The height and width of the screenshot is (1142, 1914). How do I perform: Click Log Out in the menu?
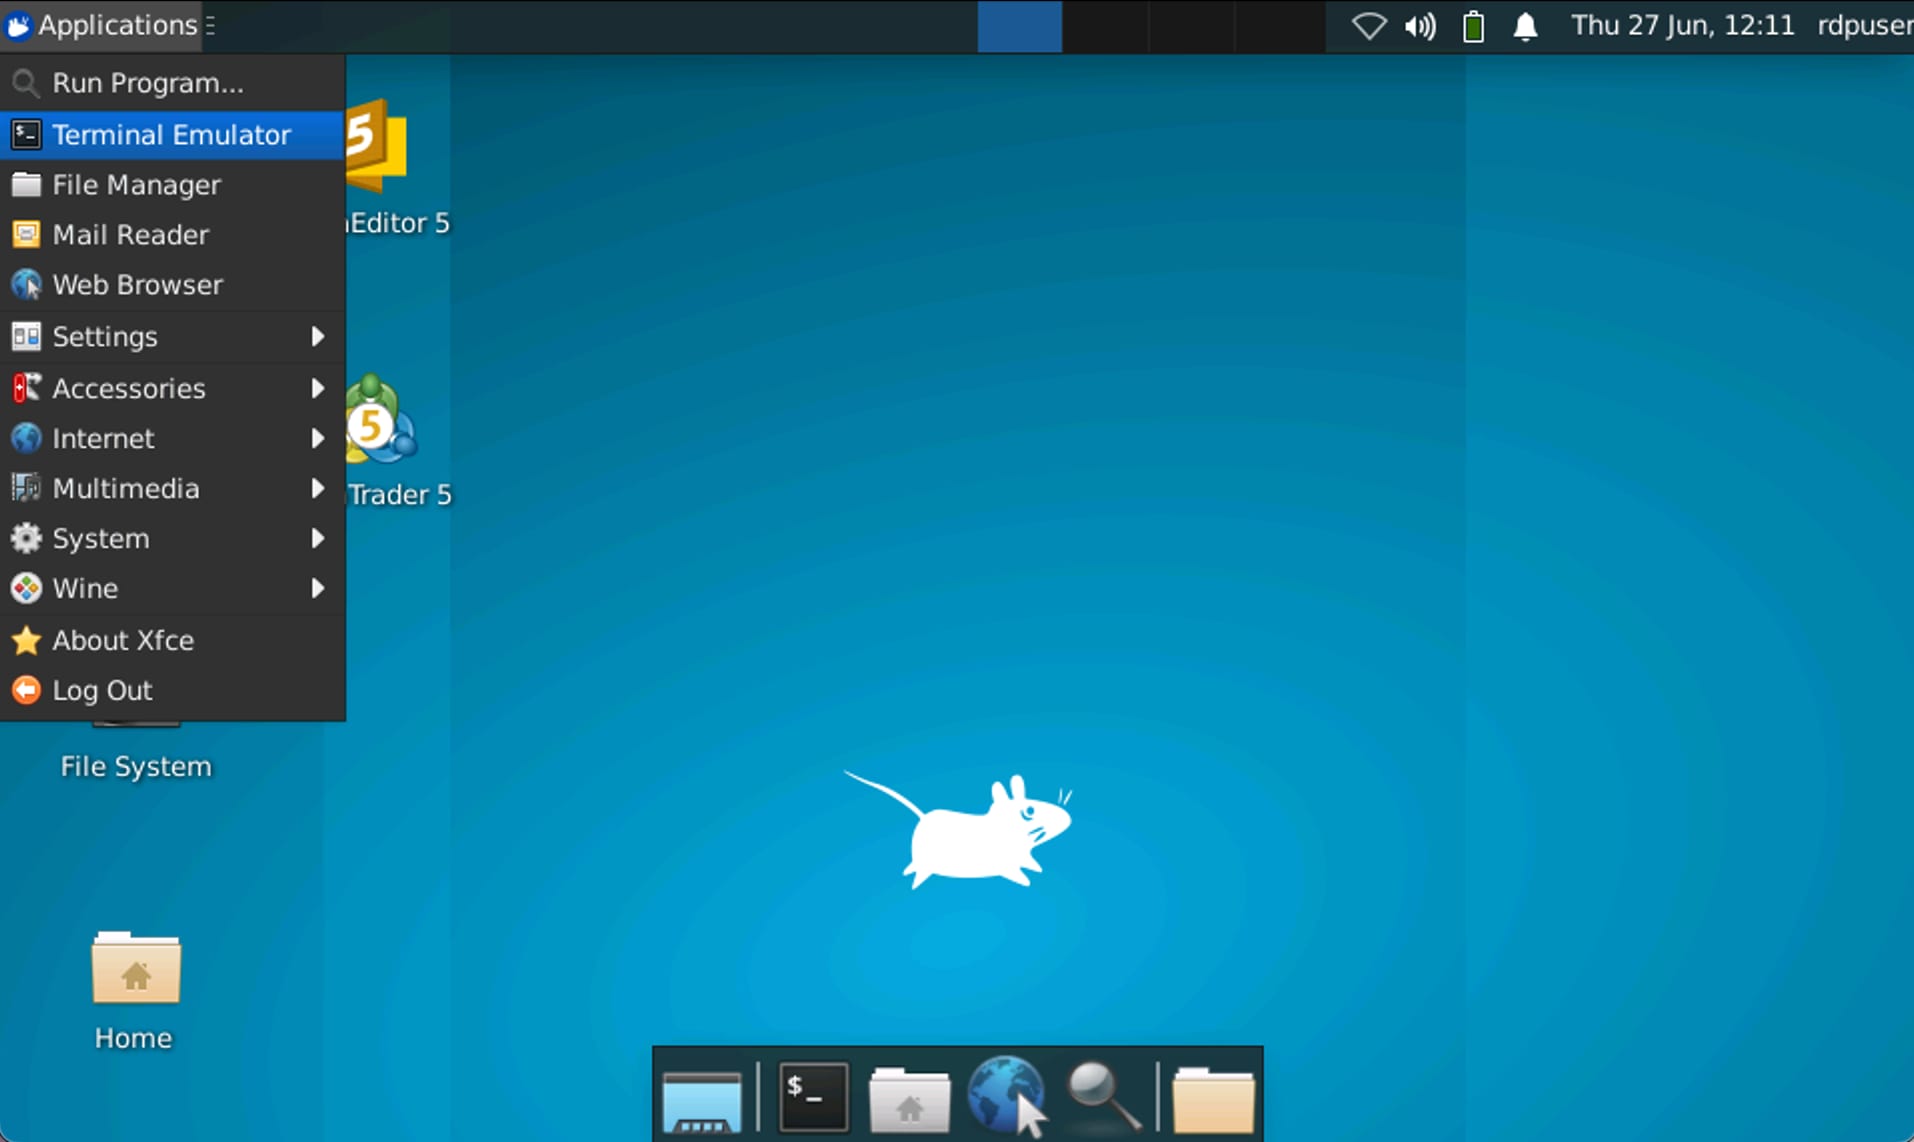pos(102,690)
